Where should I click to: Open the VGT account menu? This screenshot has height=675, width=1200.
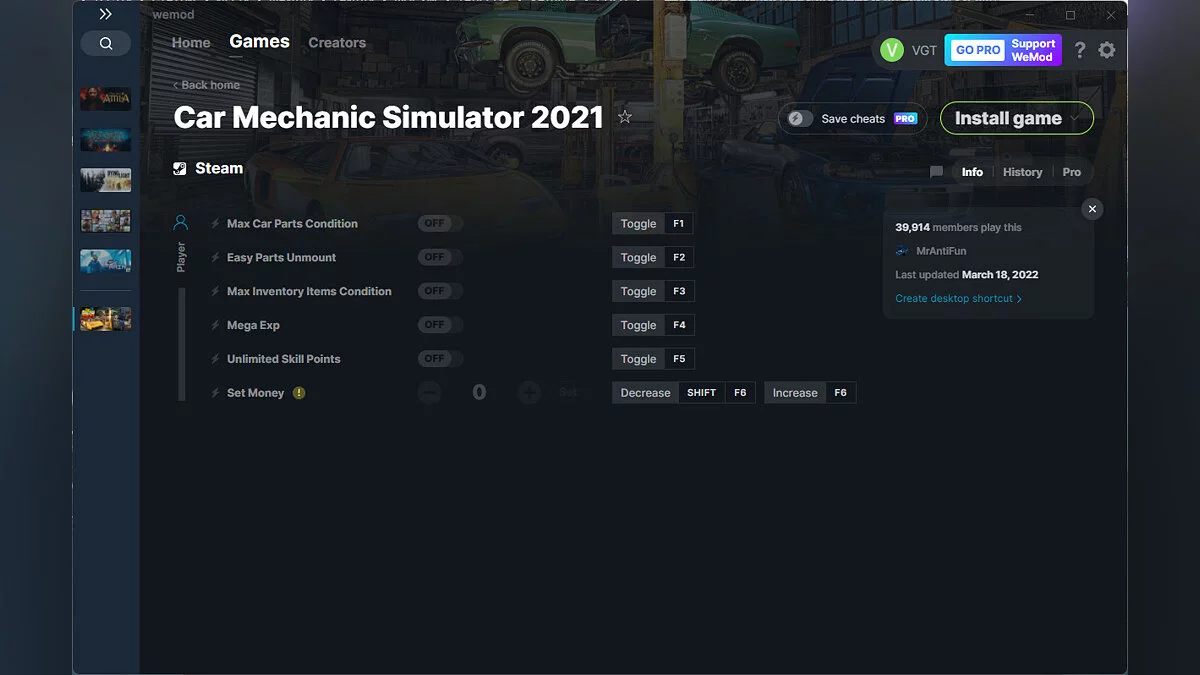[910, 49]
